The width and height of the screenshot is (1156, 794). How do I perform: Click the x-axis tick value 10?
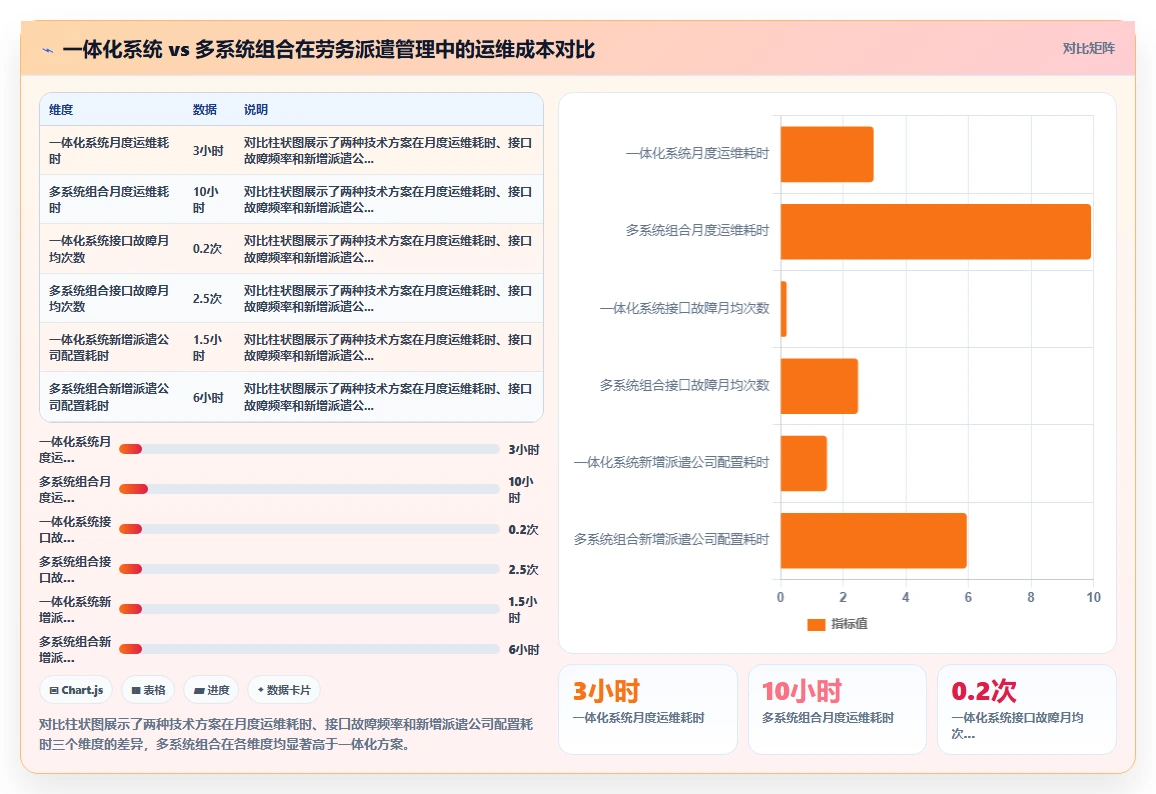(1093, 597)
